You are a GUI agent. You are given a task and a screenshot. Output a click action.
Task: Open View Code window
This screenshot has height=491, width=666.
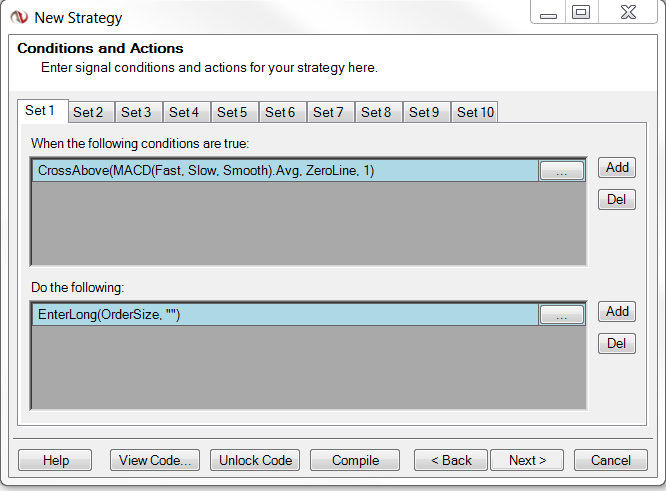pyautogui.click(x=155, y=460)
